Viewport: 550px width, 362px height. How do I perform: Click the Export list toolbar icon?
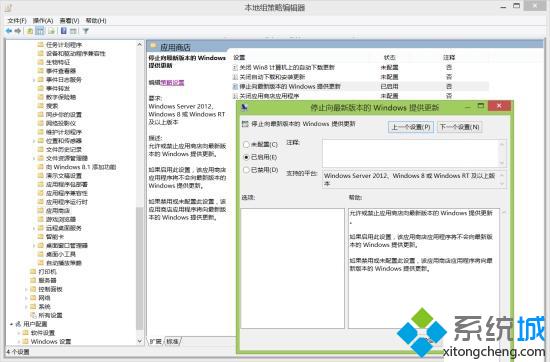52,31
